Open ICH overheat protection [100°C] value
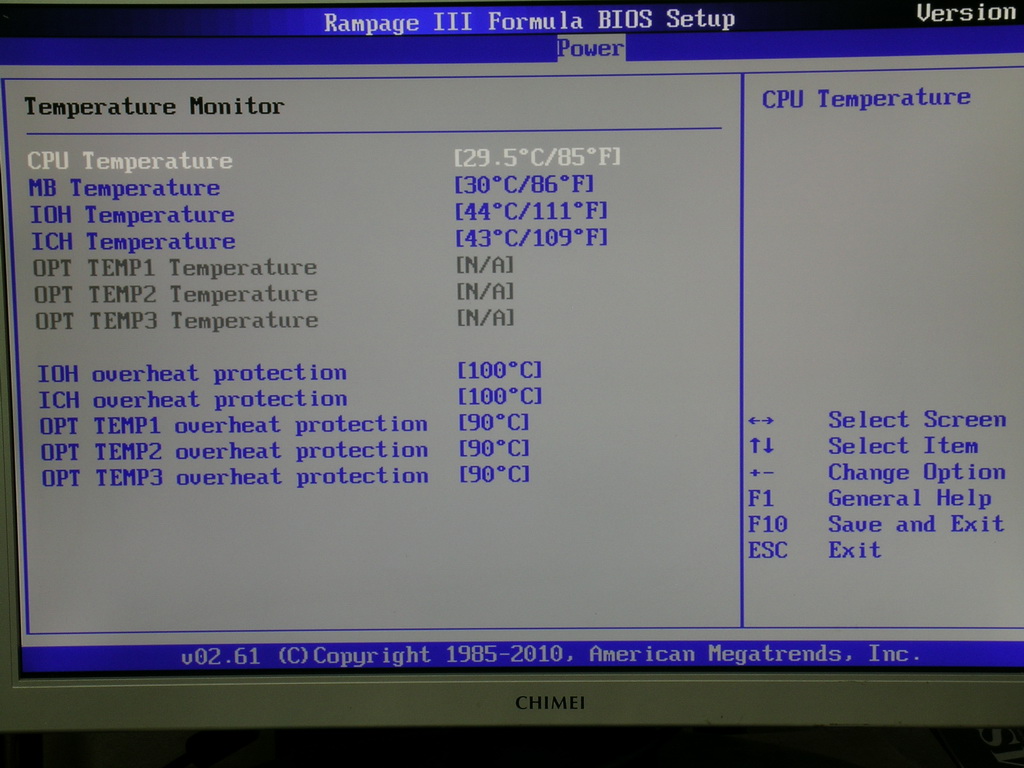Viewport: 1024px width, 768px height. pos(500,396)
